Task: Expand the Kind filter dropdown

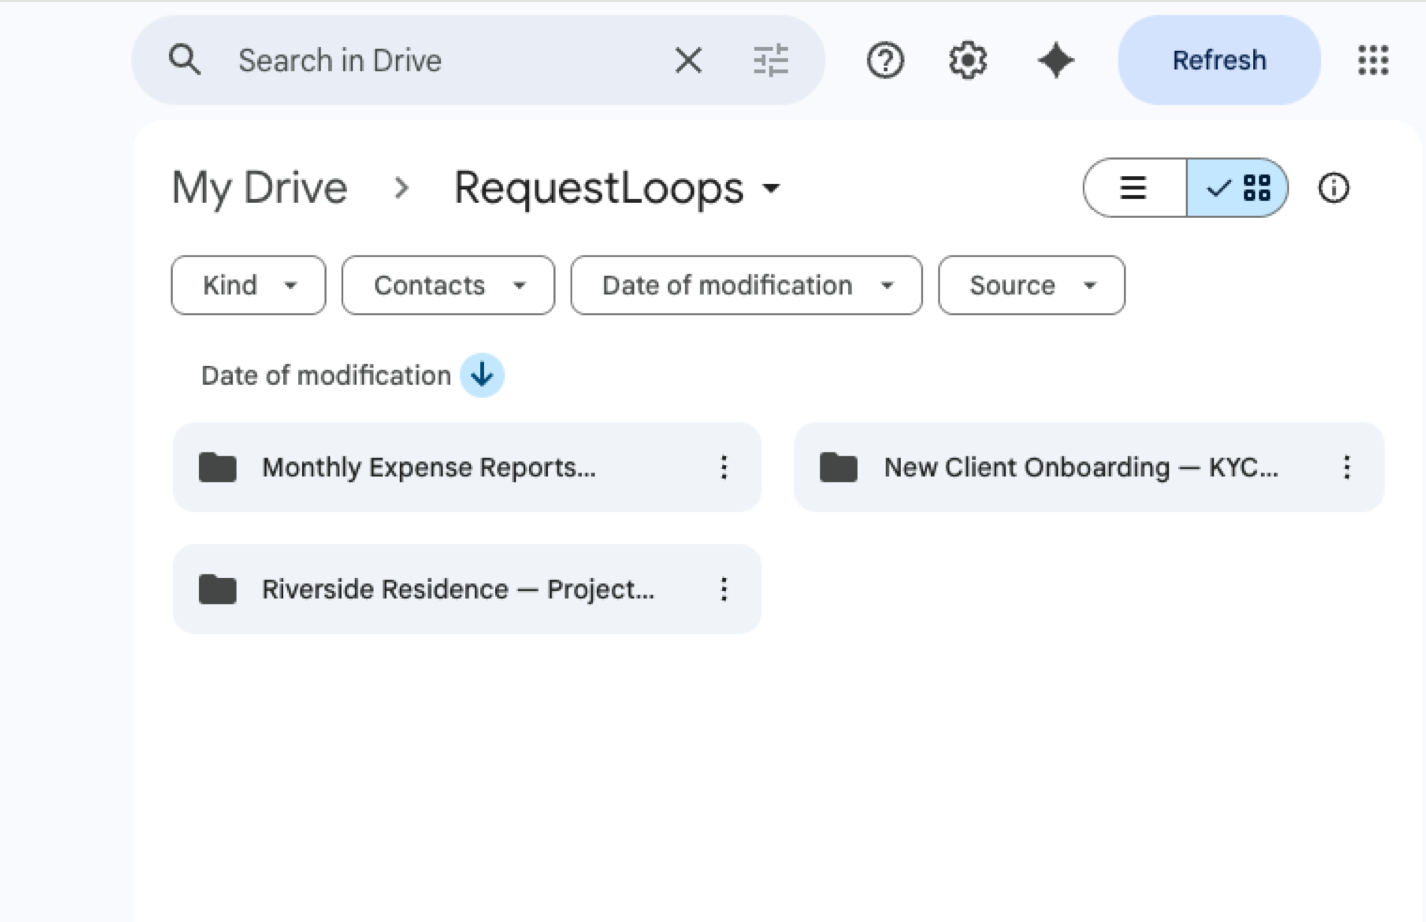Action: [248, 285]
